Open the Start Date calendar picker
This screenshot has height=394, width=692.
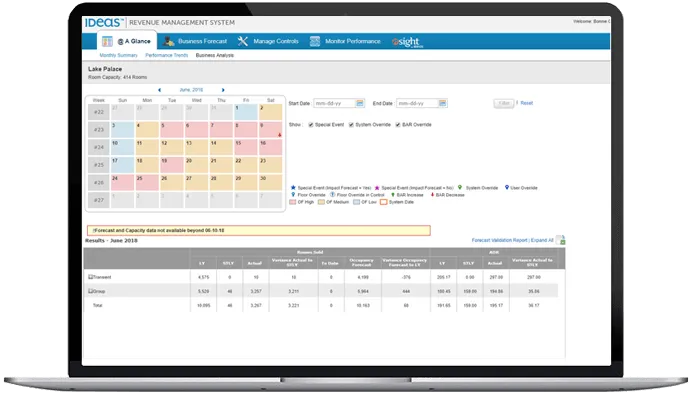(x=360, y=103)
